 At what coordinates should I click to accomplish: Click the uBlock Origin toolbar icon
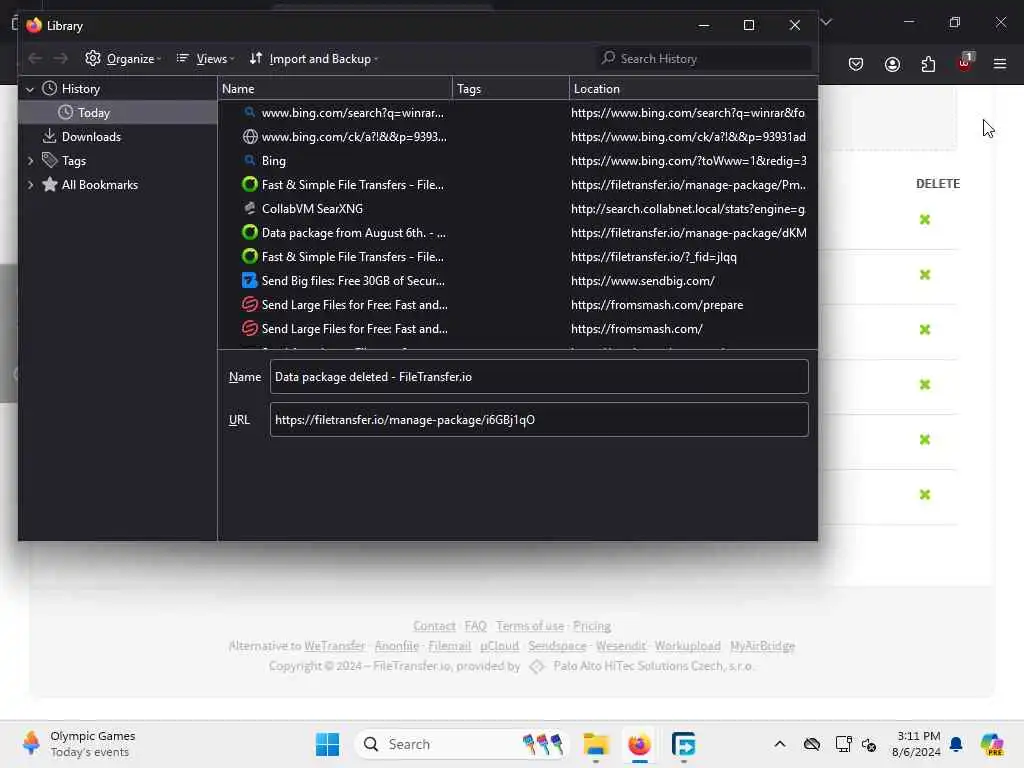(x=965, y=63)
